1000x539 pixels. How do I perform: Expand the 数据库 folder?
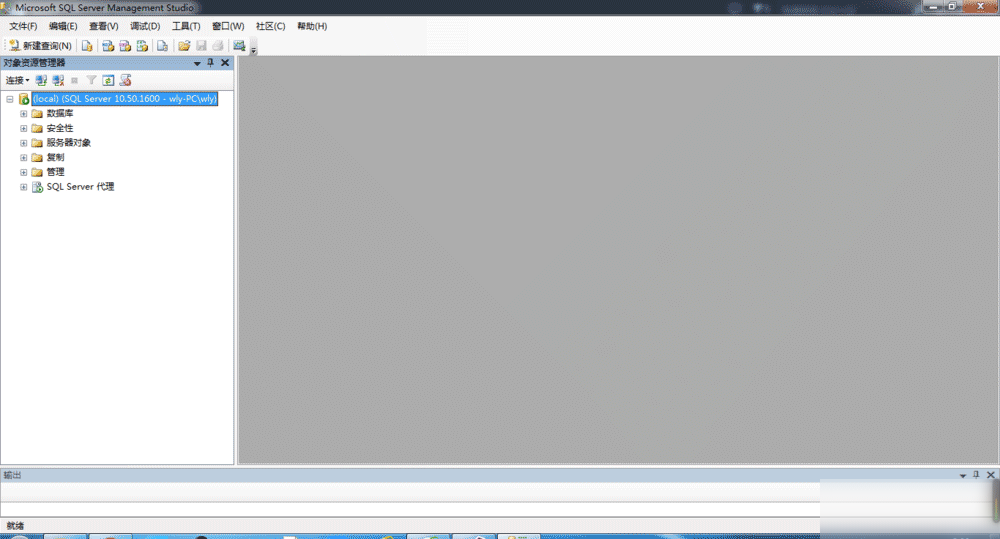click(24, 114)
